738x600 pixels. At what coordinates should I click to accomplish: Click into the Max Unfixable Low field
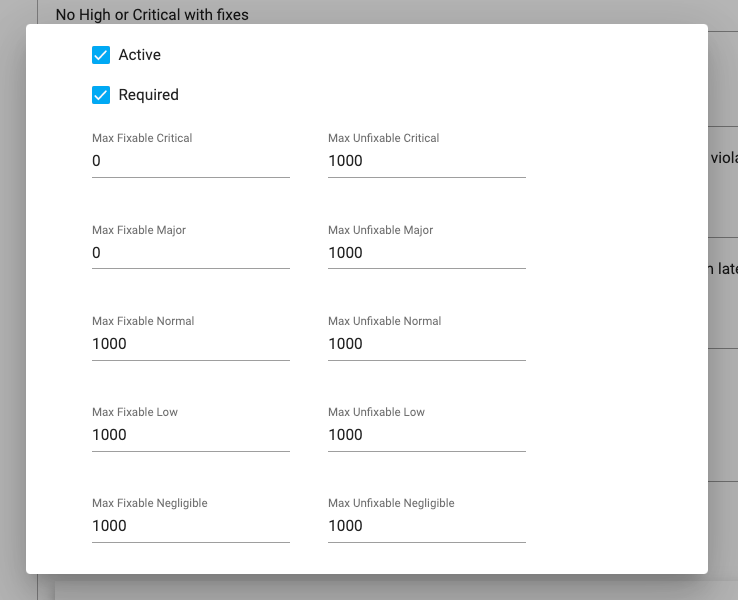(x=426, y=435)
